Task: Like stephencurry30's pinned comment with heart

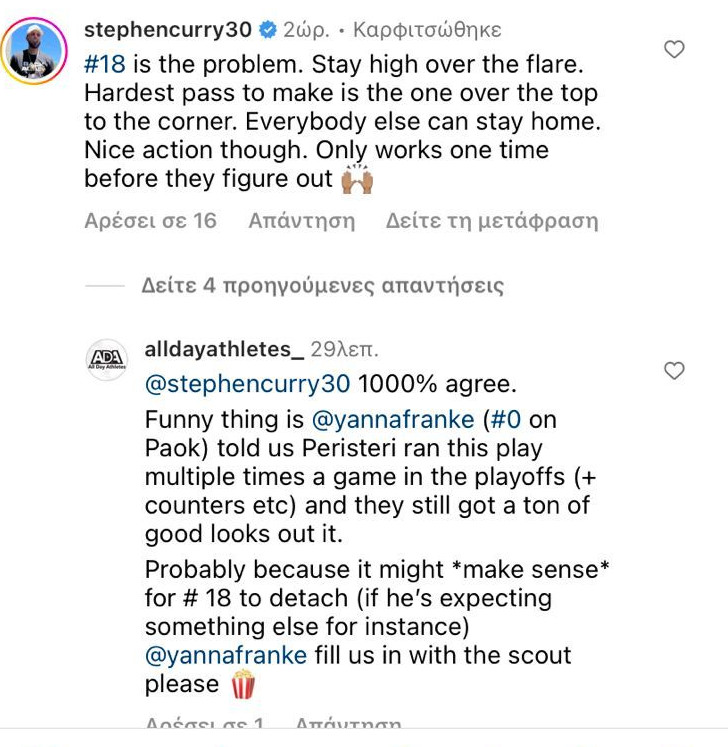Action: click(675, 49)
